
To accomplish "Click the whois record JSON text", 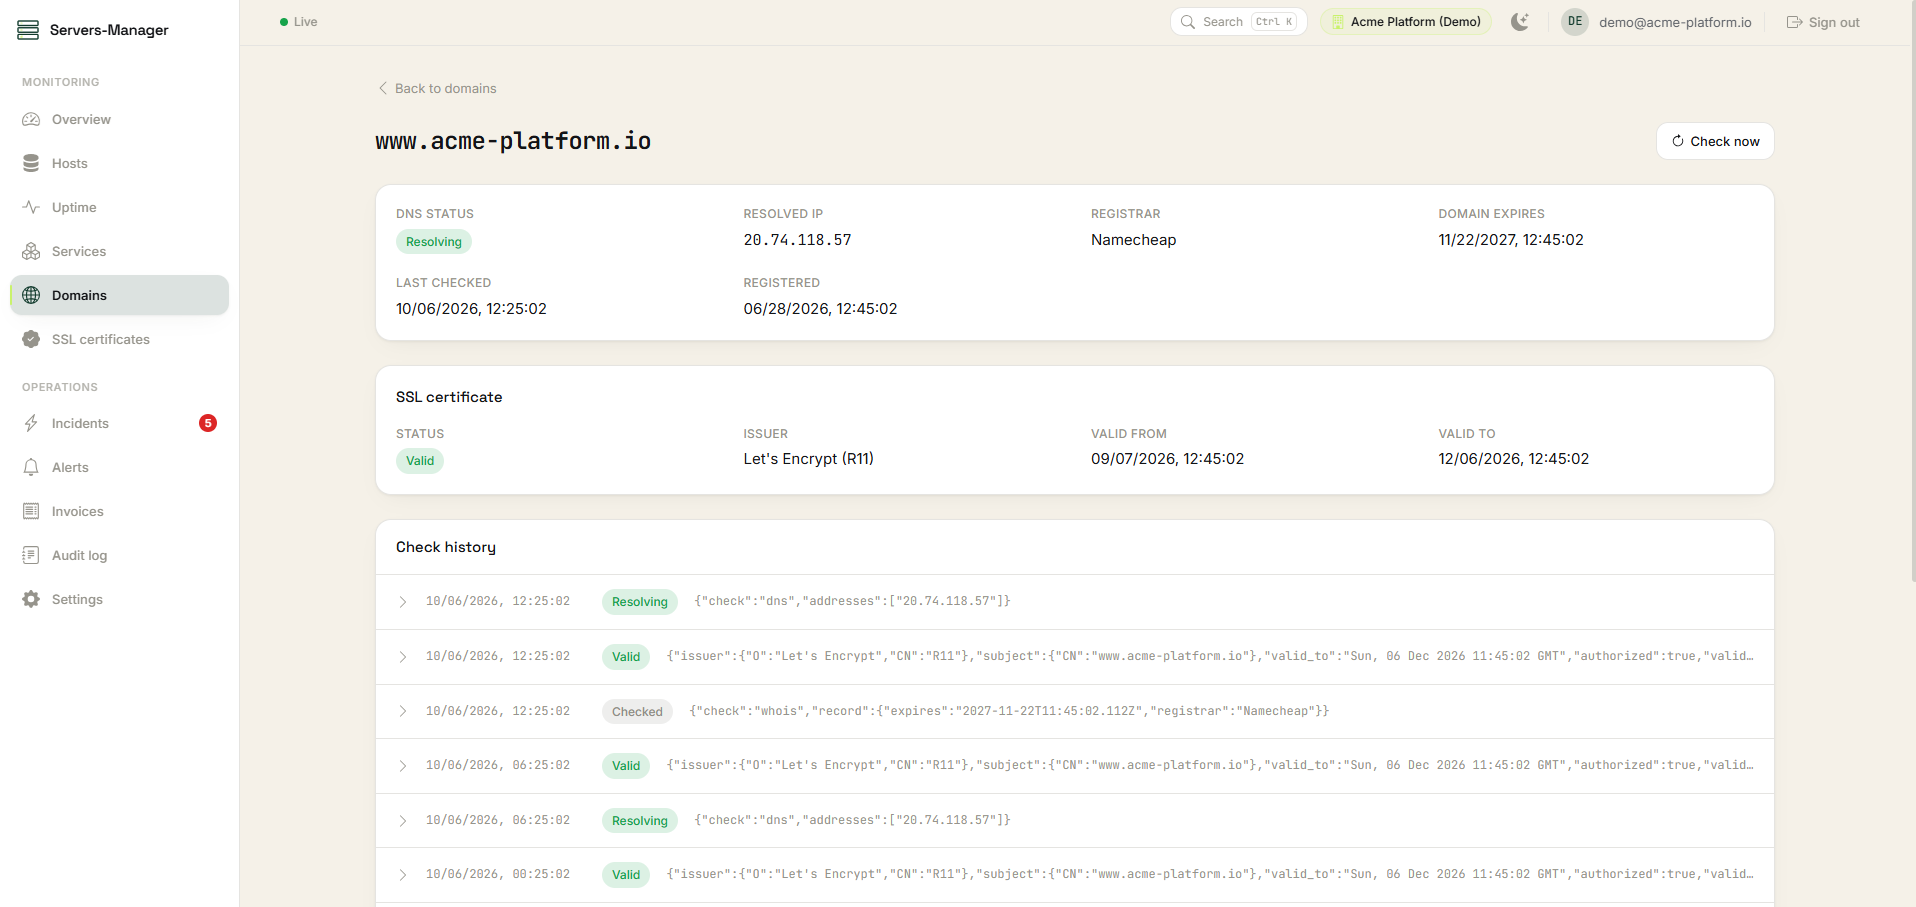I will pyautogui.click(x=1009, y=711).
